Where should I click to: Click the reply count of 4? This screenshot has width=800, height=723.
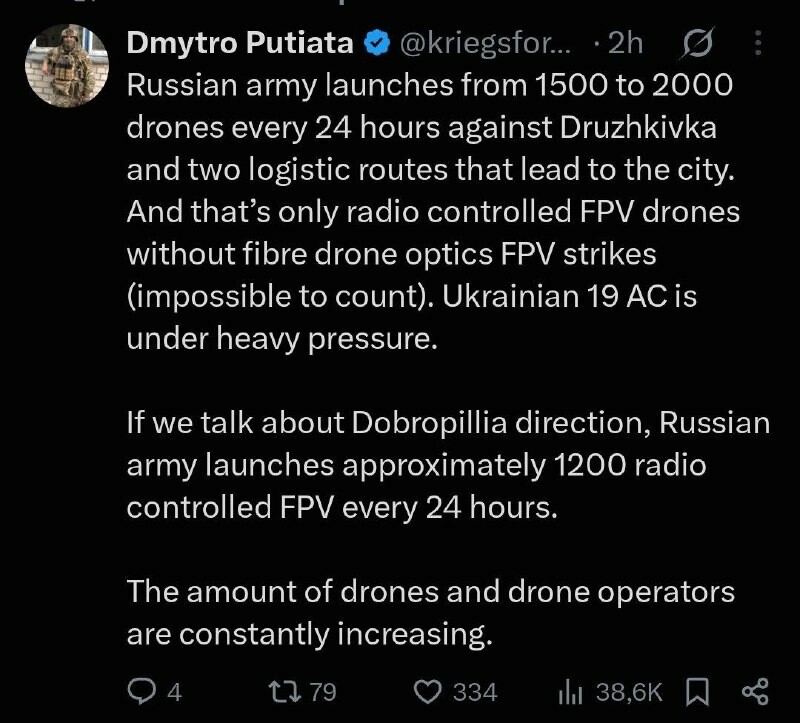[x=174, y=693]
